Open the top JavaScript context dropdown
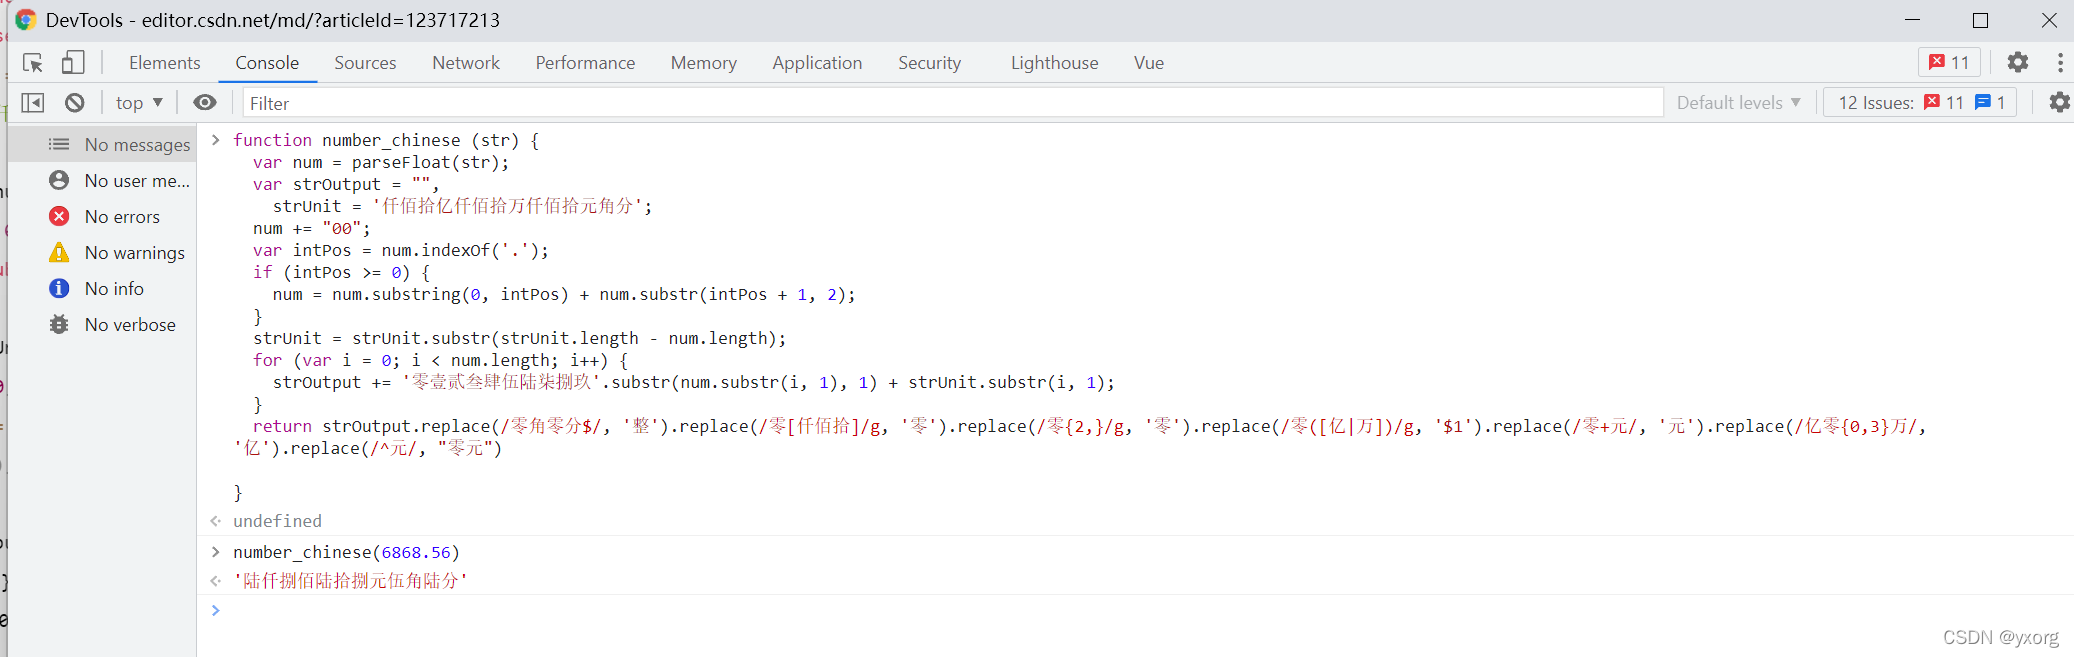The image size is (2074, 657). (x=139, y=102)
